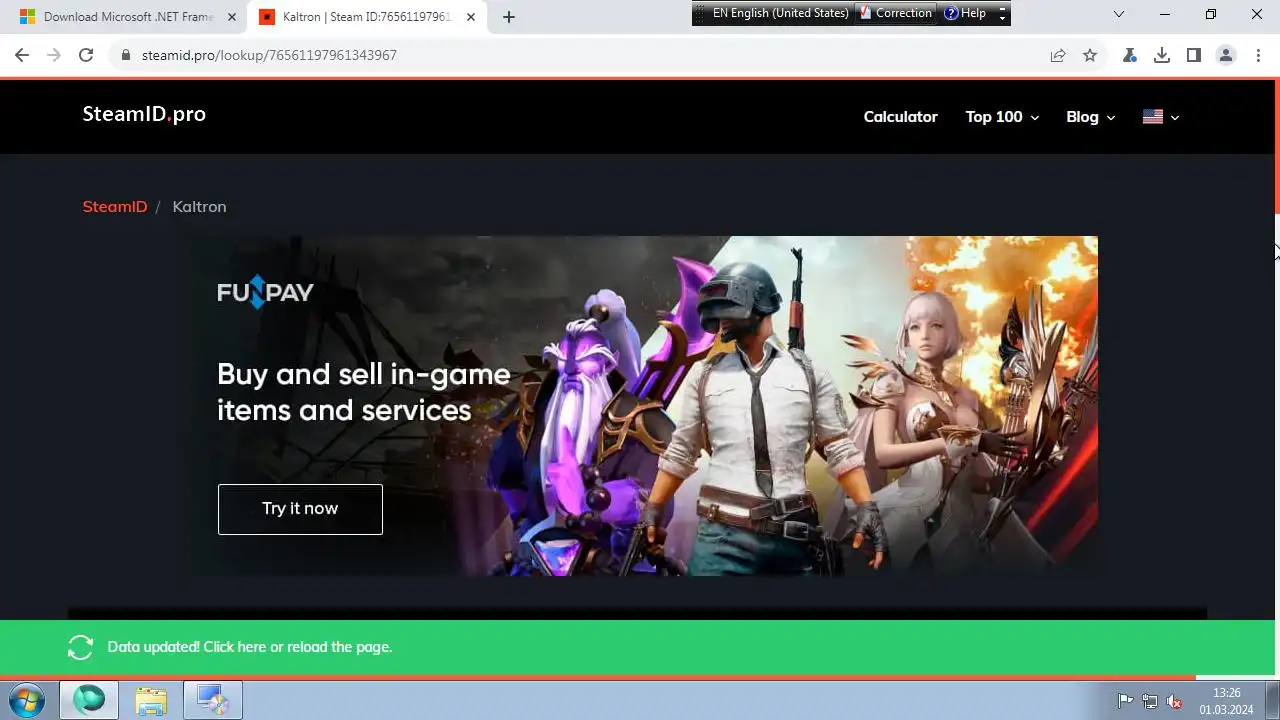Click the SteamID breadcrumb link
This screenshot has width=1280, height=720.
click(115, 206)
